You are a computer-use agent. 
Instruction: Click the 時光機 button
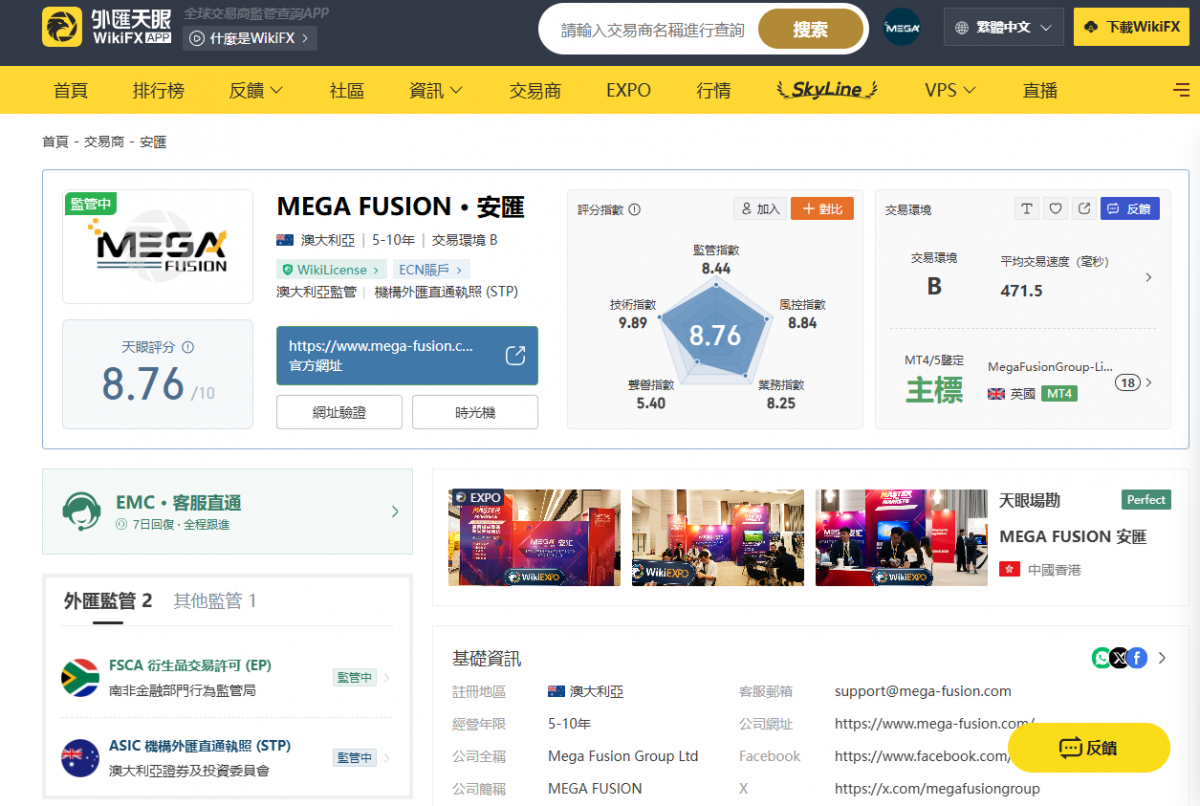475,412
